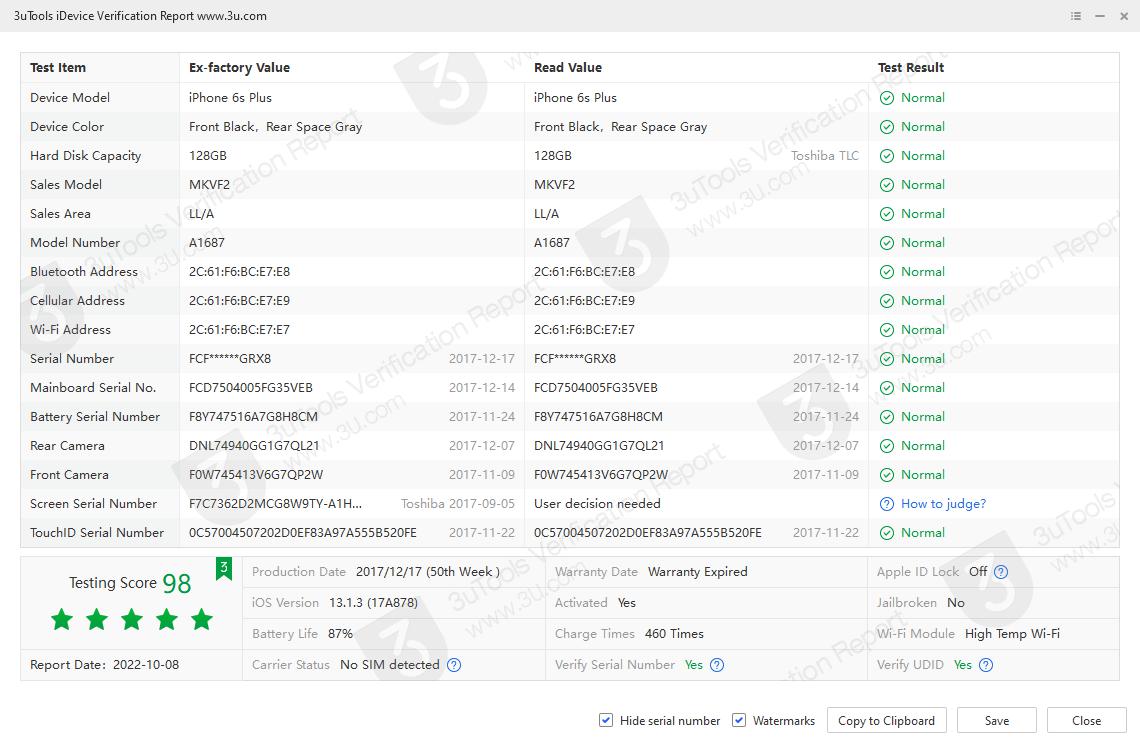Click the Carrier Status help icon

pyautogui.click(x=454, y=665)
